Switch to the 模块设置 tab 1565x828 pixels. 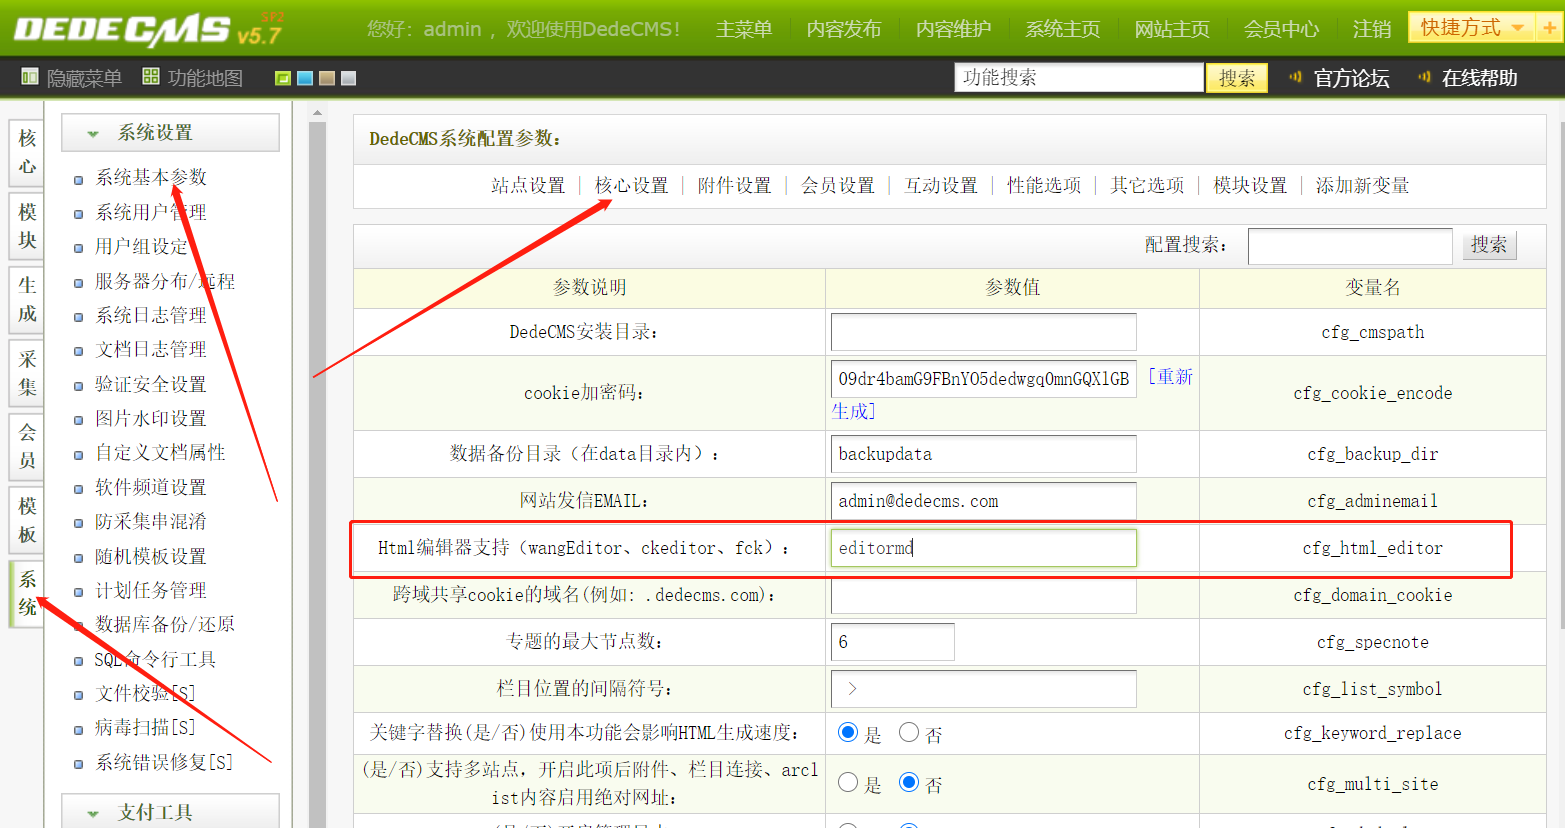point(1250,185)
